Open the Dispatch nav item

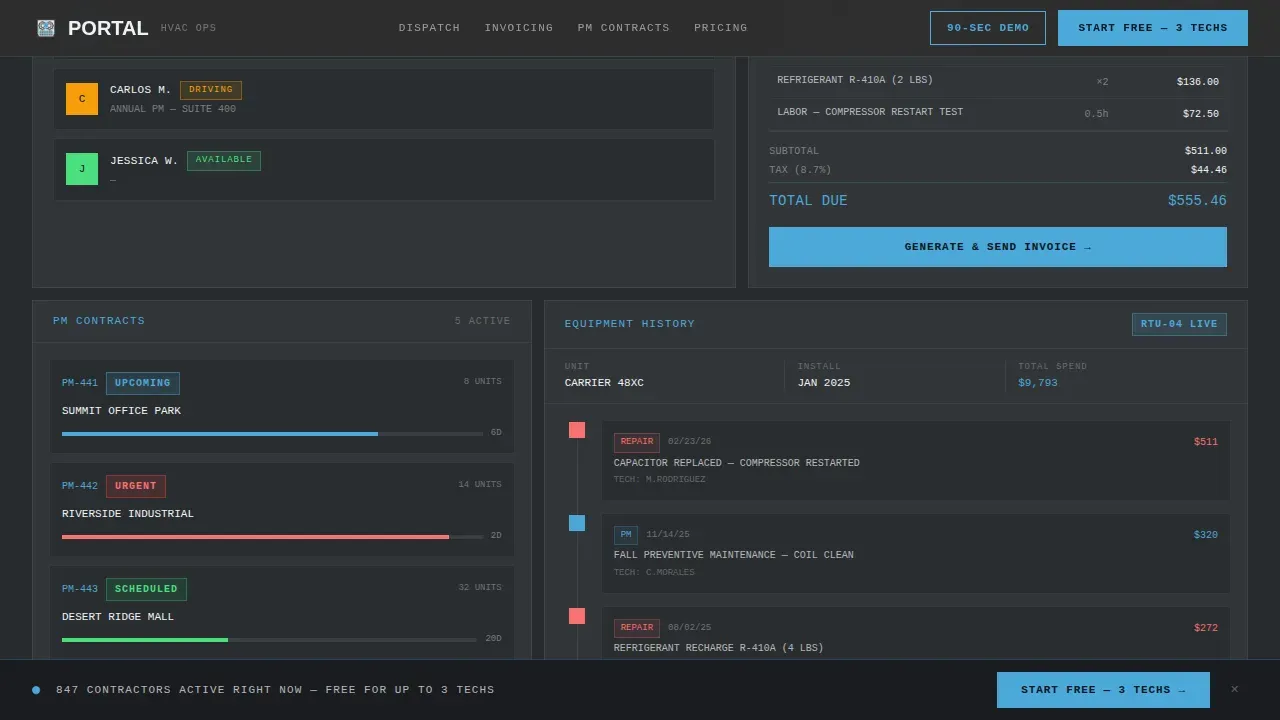(x=429, y=28)
